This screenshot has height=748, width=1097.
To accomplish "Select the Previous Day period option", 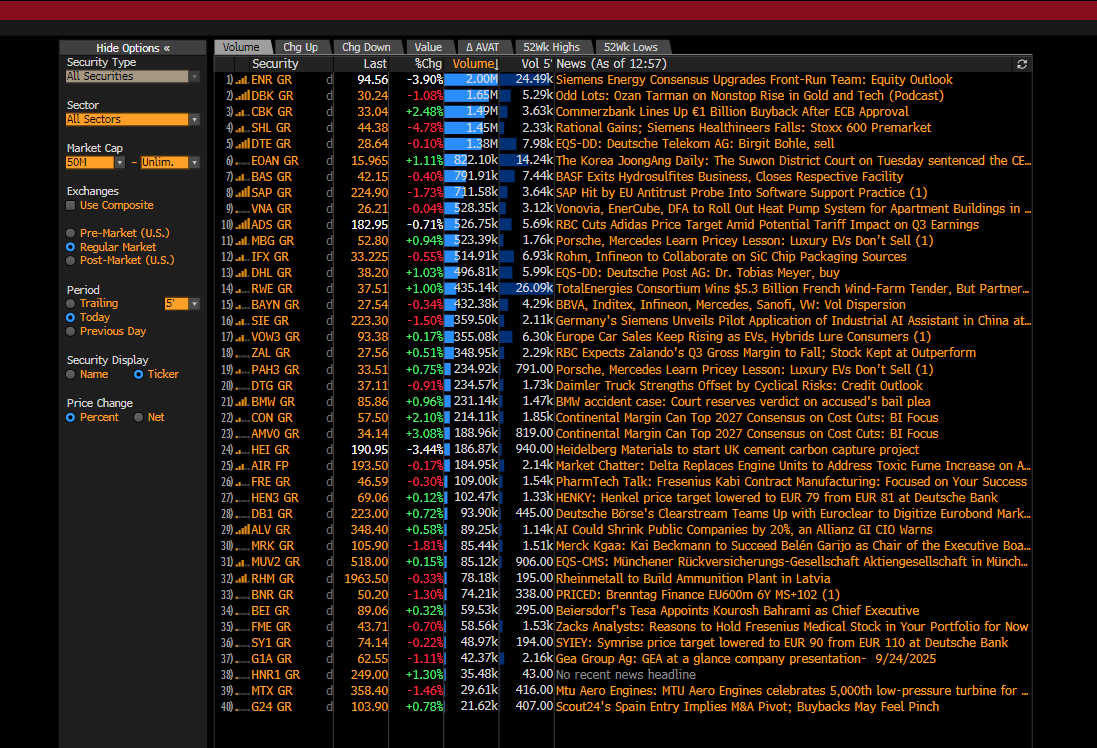I will (x=71, y=331).
